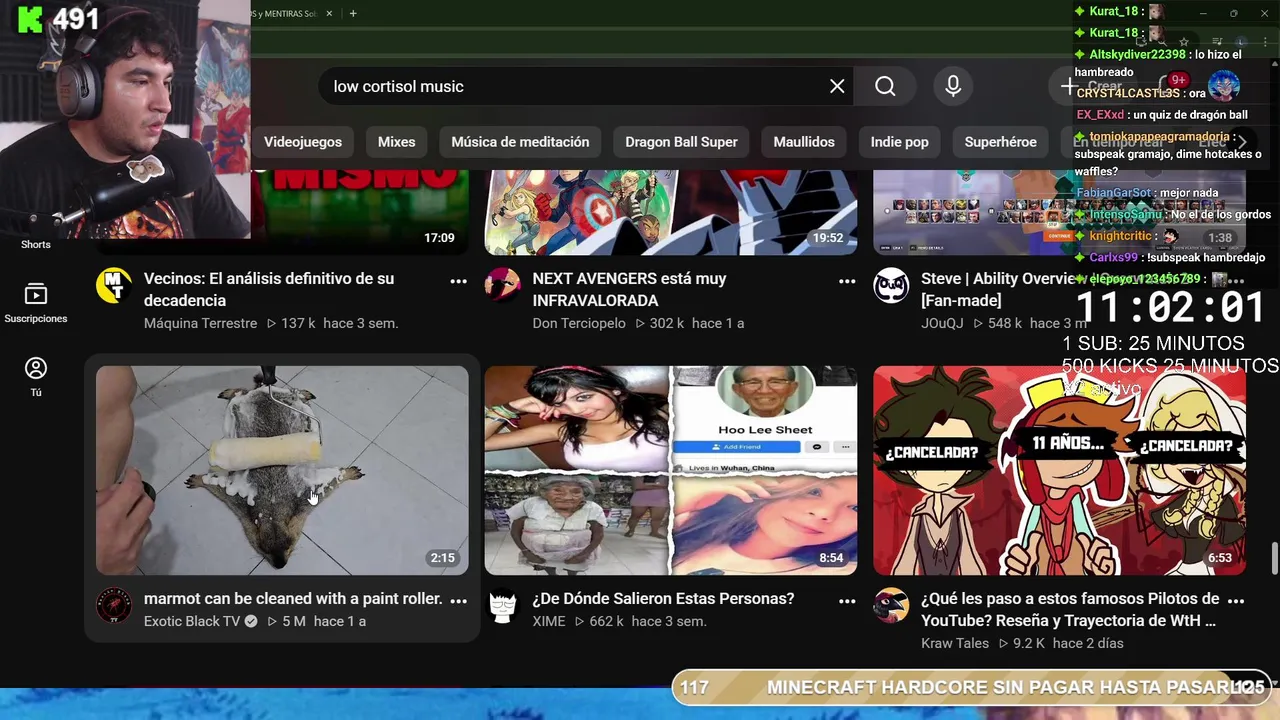Open options menu for Vecinos video

coord(458,281)
